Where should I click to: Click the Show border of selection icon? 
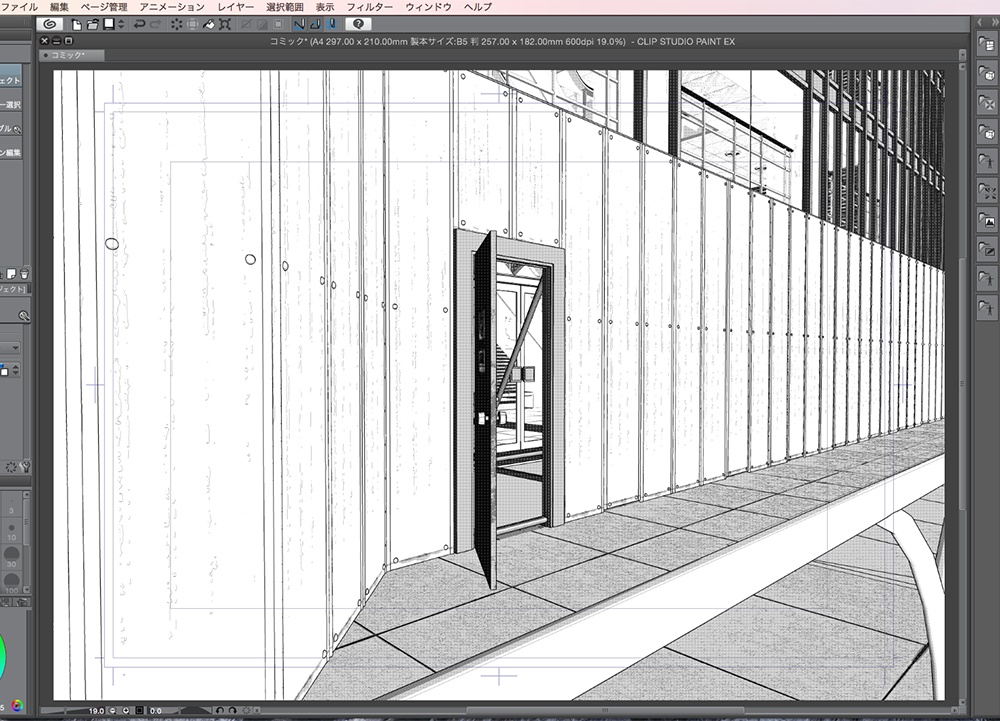tap(278, 24)
